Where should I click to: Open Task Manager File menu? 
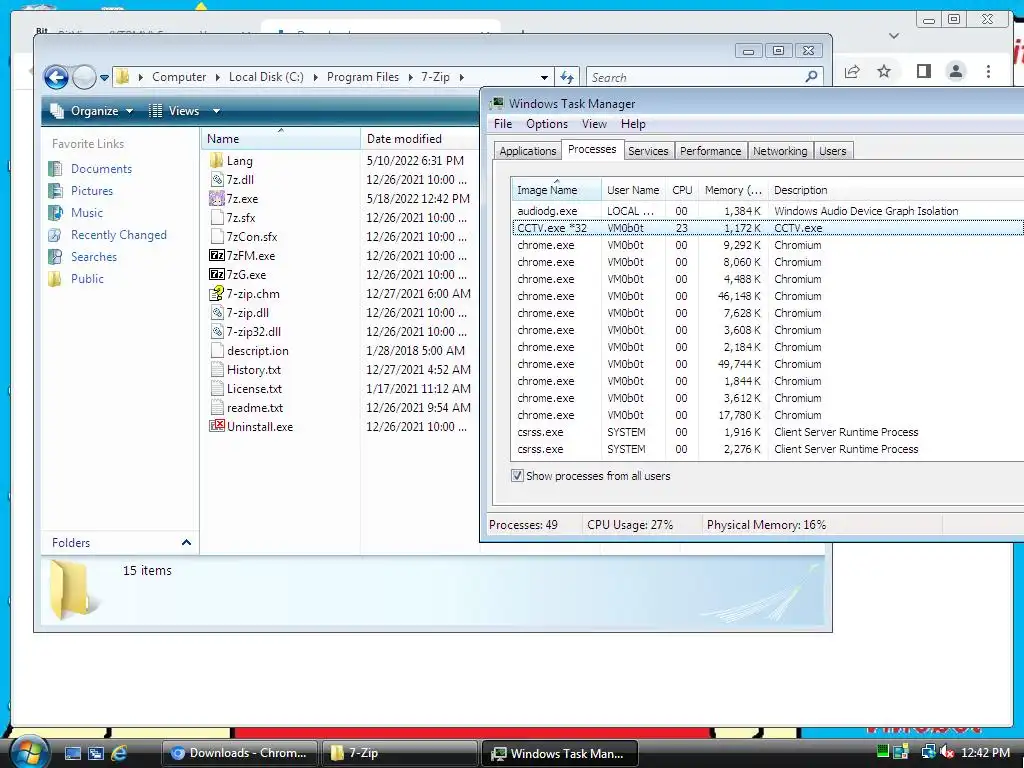[x=503, y=124]
